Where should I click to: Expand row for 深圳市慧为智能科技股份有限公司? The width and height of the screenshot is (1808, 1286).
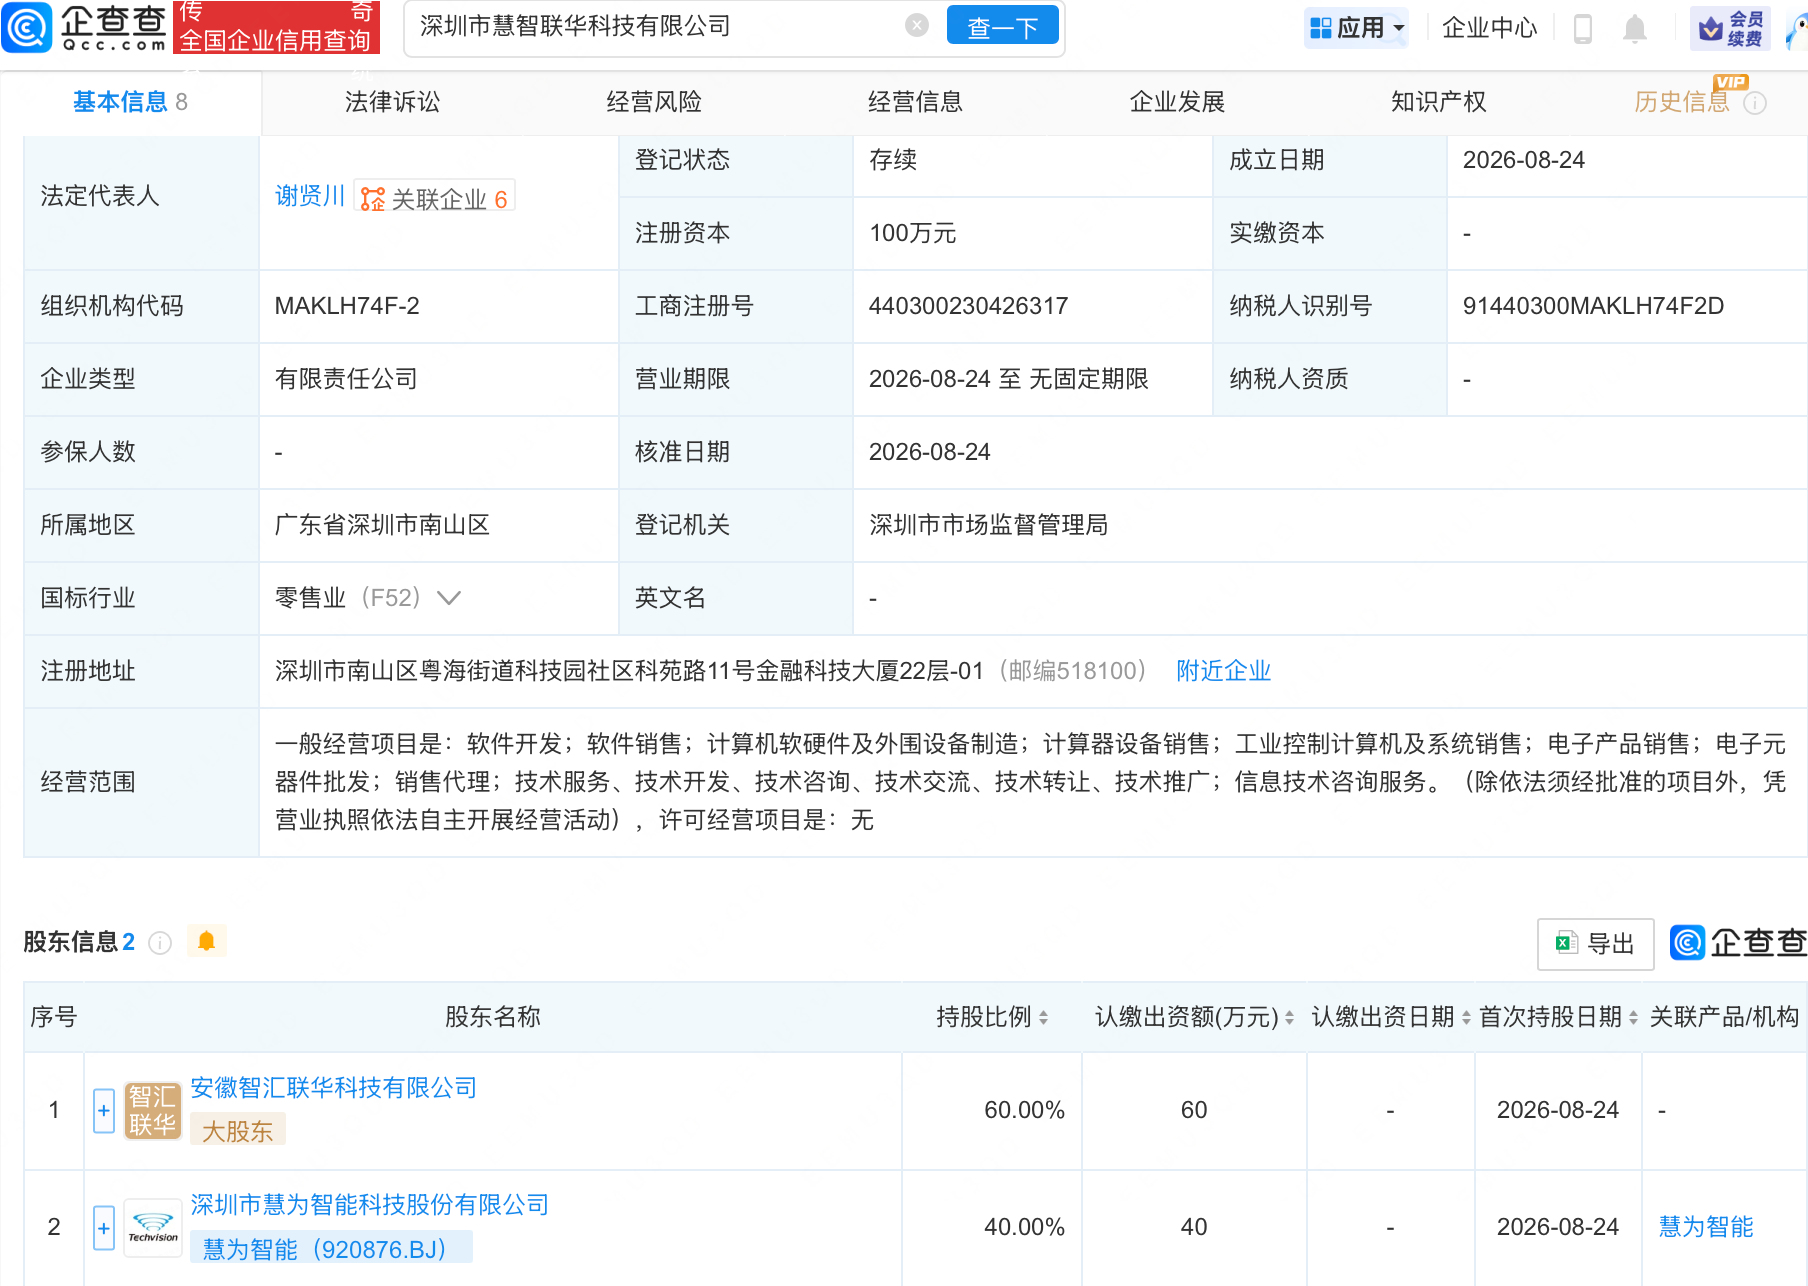point(104,1228)
